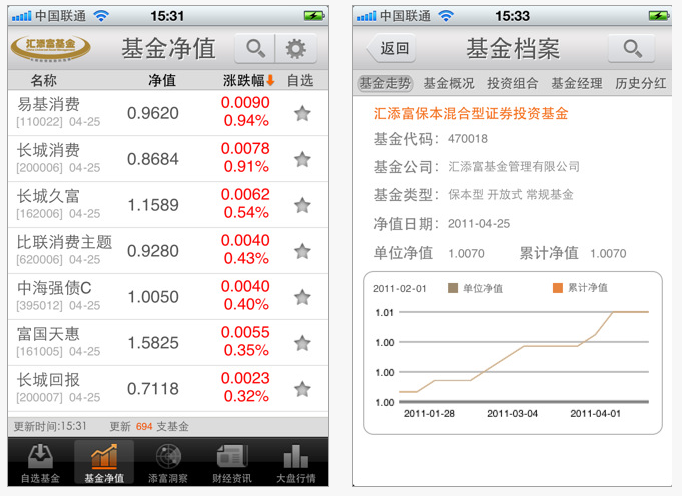Image resolution: width=684 pixels, height=499 pixels.
Task: Tap 更新时间:15:31 status text
Action: [50, 426]
